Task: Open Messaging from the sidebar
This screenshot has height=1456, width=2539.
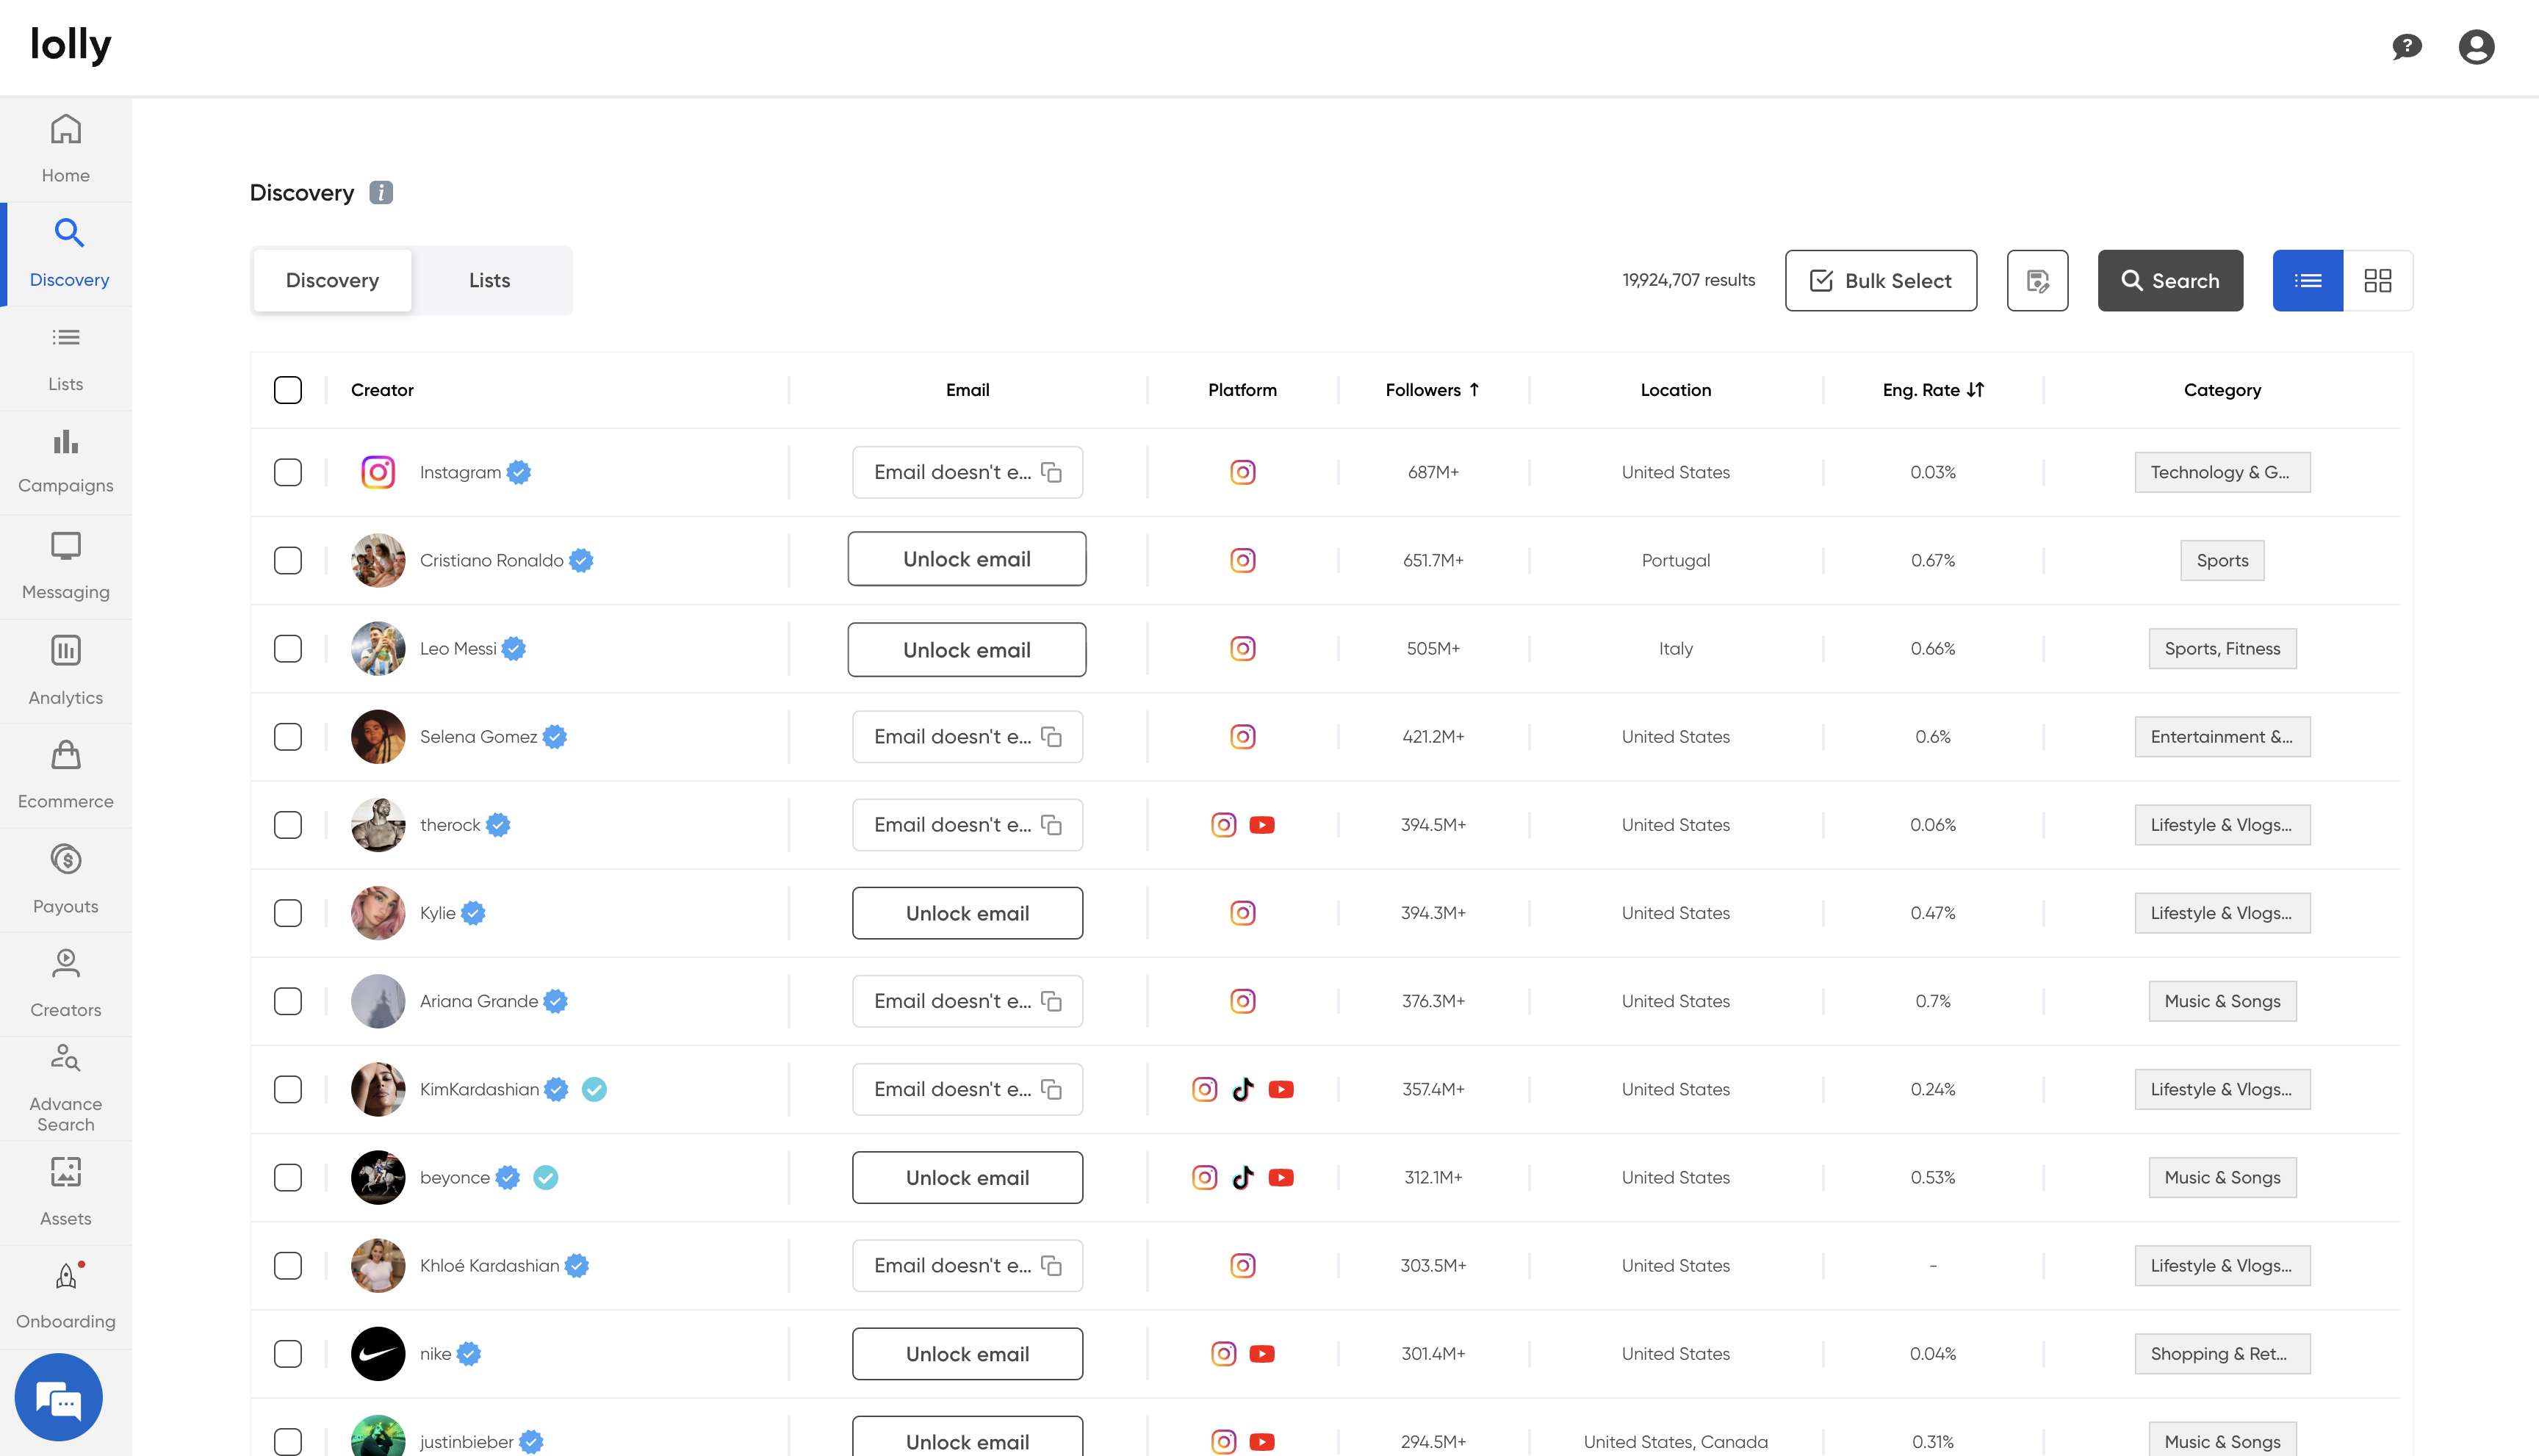Action: pyautogui.click(x=65, y=567)
